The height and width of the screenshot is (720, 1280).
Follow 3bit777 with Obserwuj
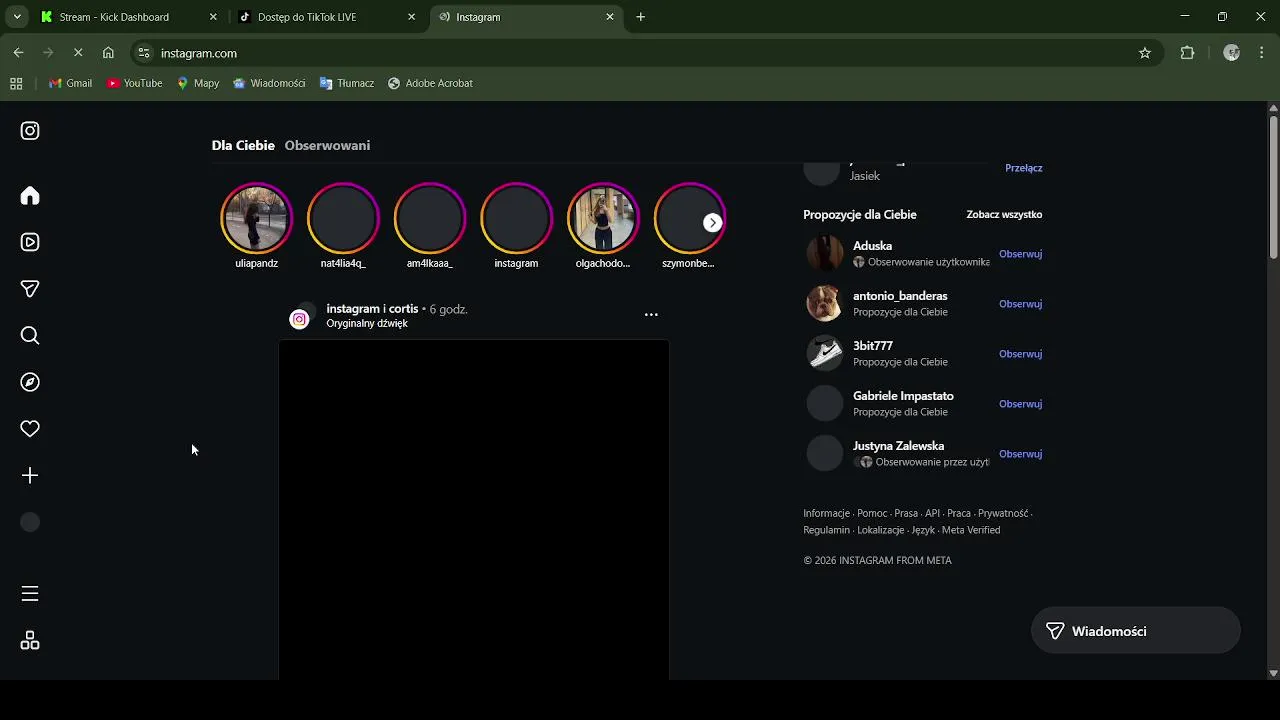coord(1020,354)
